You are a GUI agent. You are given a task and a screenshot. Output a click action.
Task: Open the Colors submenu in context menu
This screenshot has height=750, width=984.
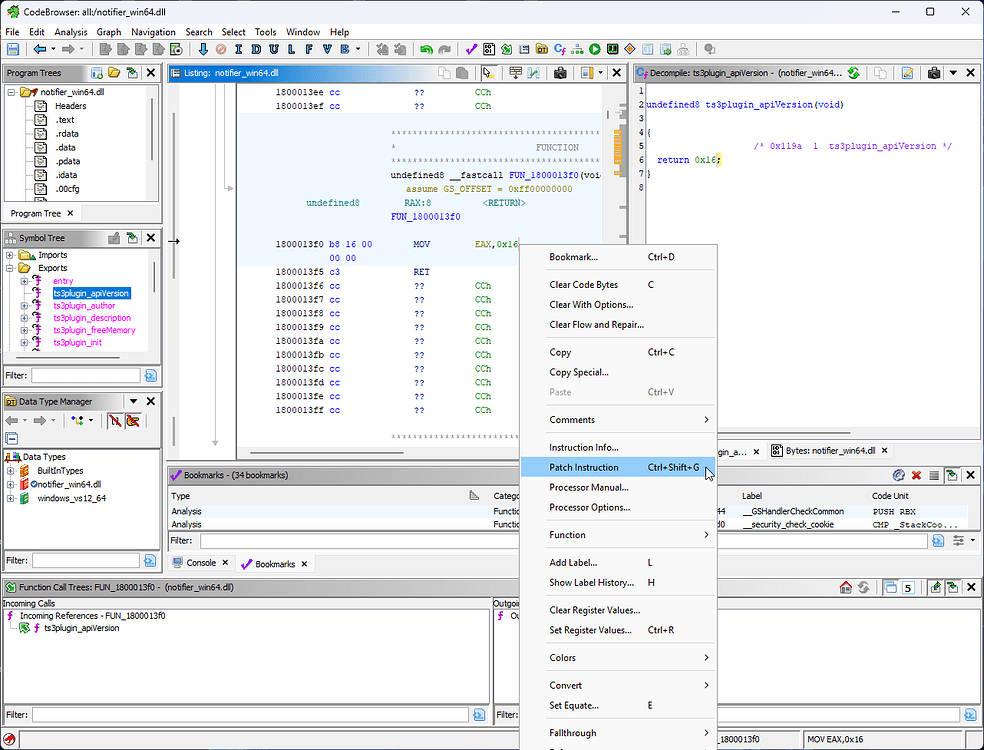618,658
